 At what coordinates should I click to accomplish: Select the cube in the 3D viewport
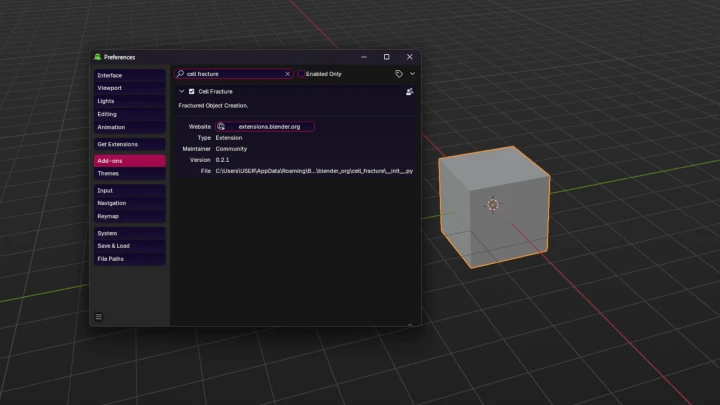pos(494,207)
